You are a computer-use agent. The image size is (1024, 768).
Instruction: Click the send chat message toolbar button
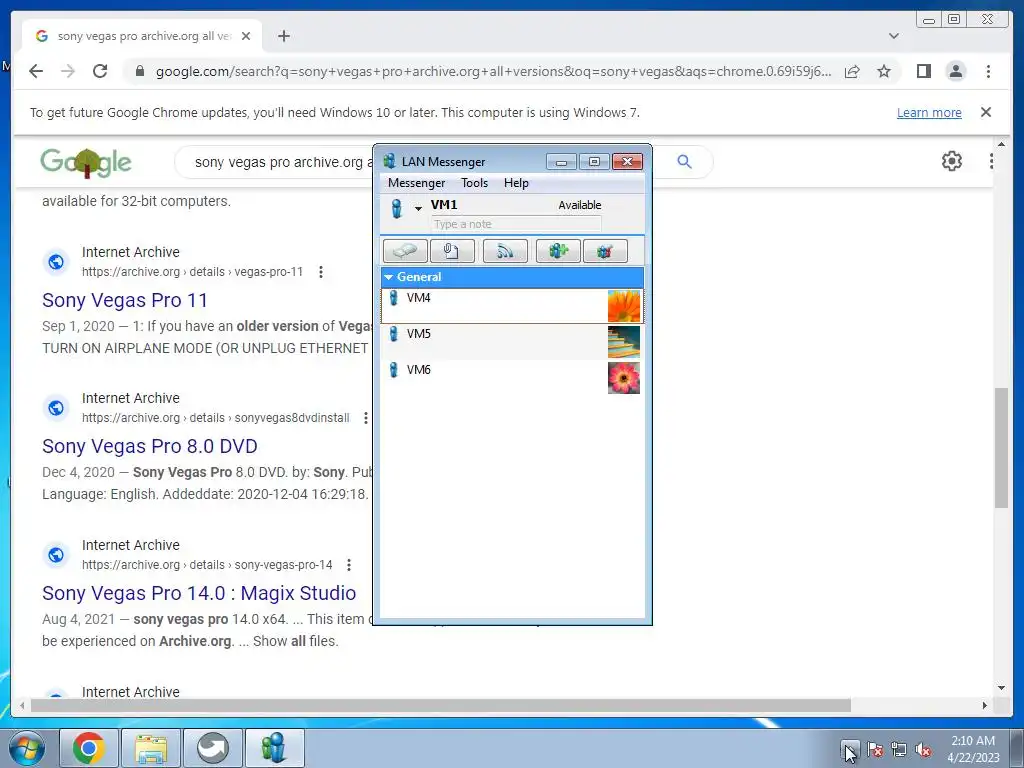405,251
